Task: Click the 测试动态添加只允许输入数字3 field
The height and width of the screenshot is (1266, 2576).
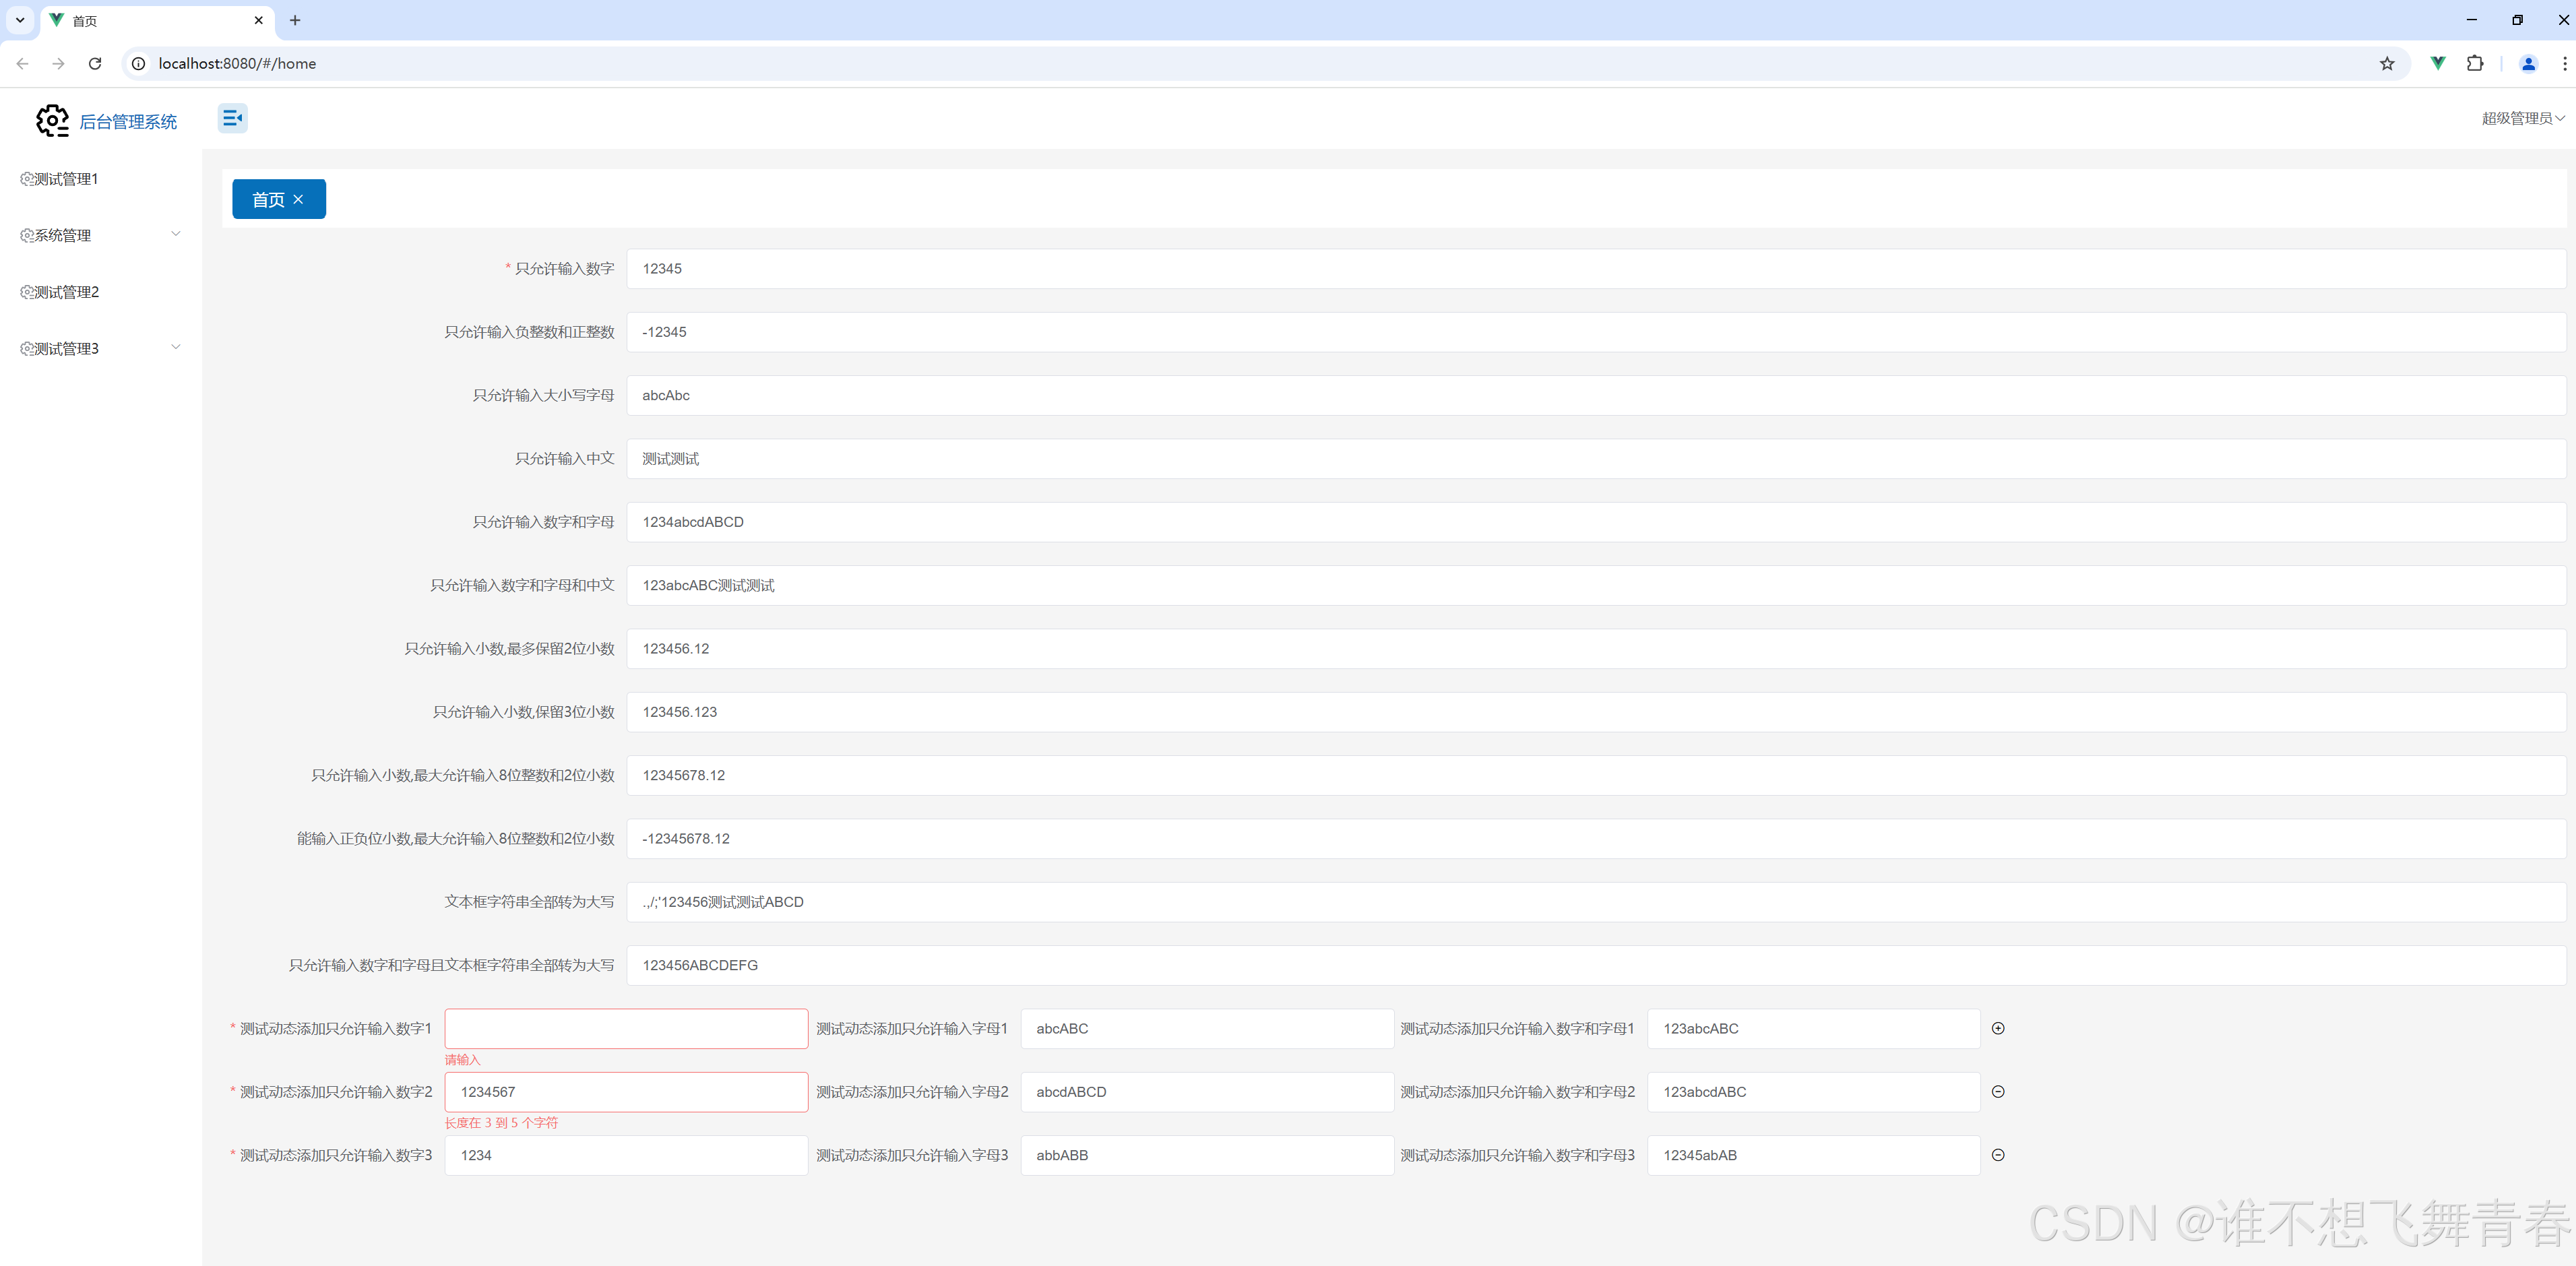Action: (626, 1155)
